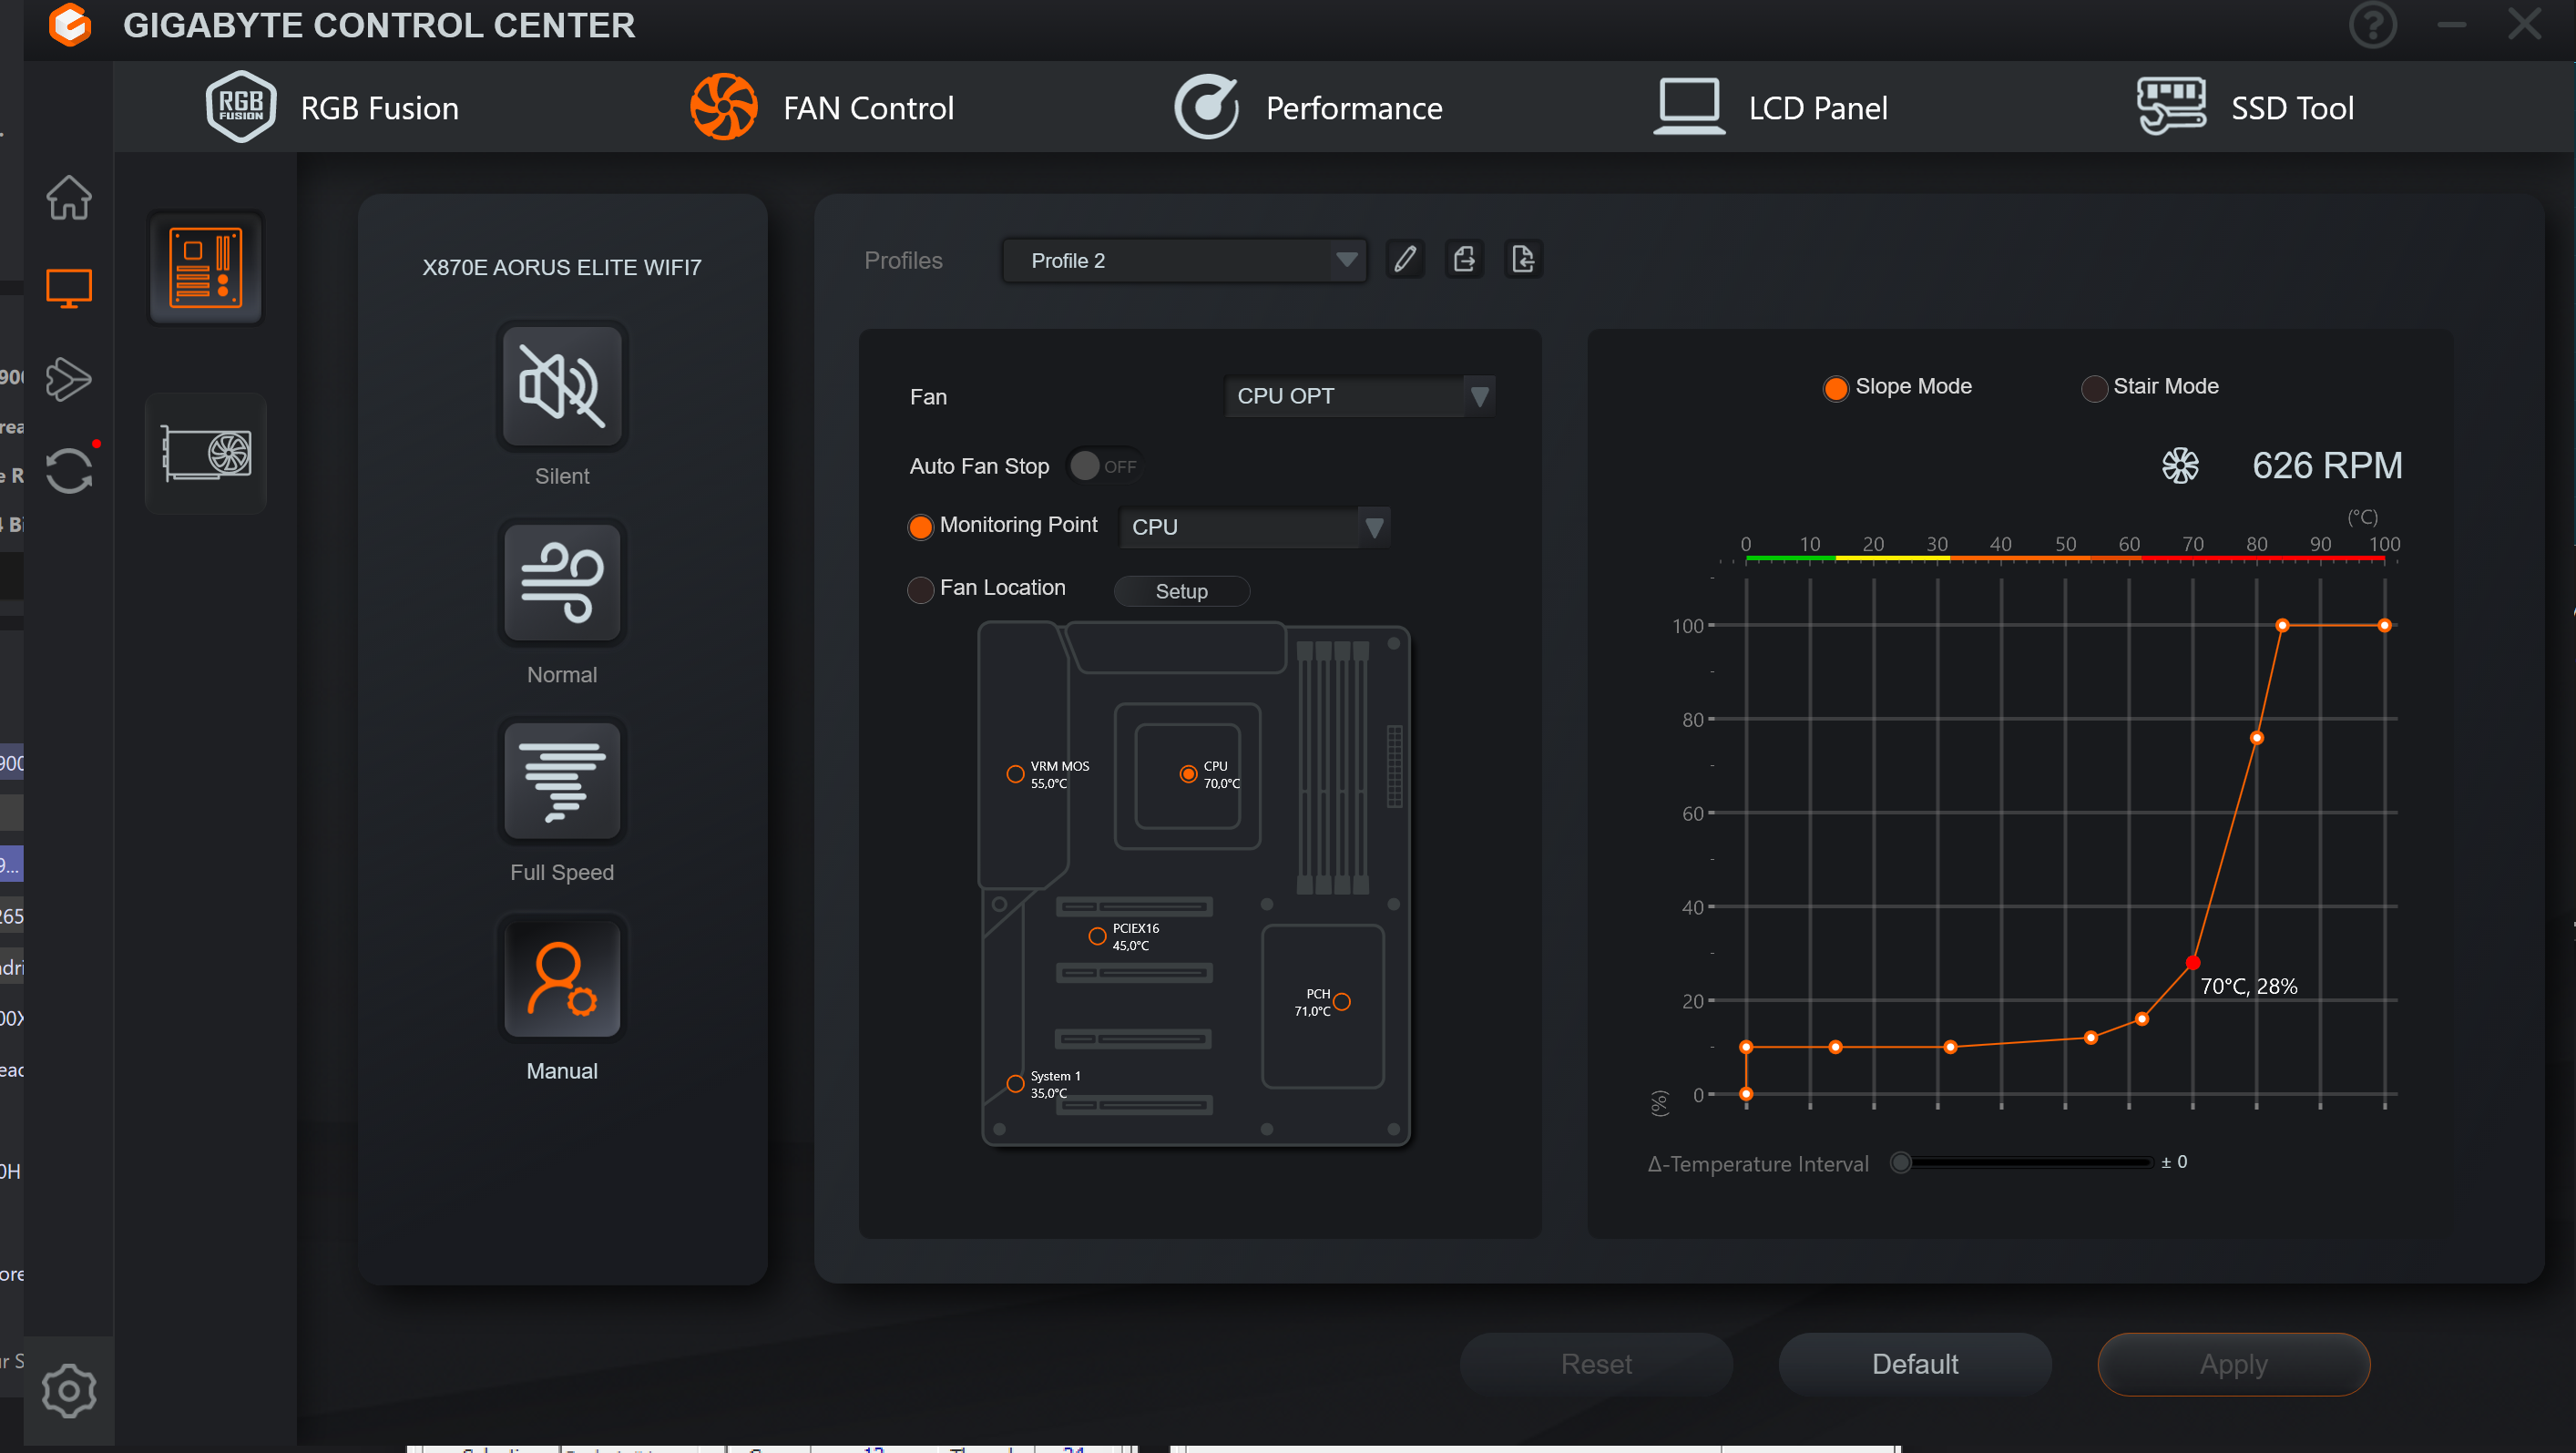
Task: Click the Default button
Action: tap(1915, 1364)
